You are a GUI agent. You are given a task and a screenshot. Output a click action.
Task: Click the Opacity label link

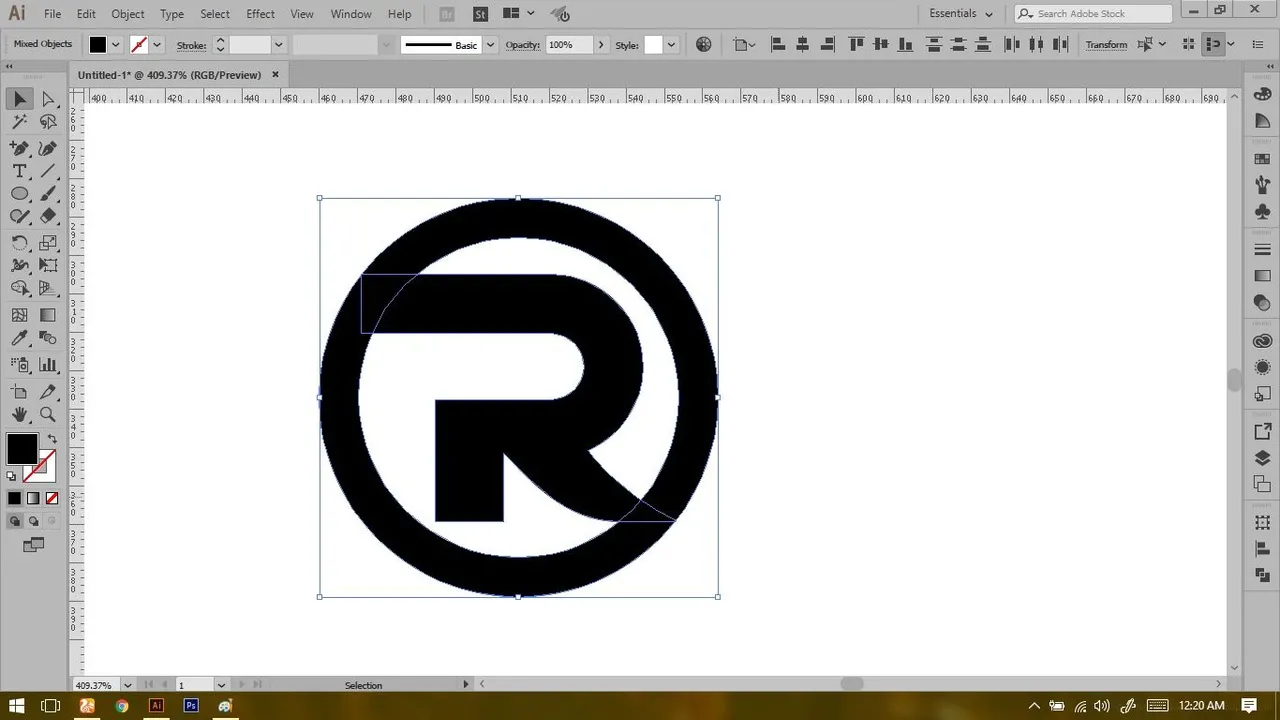point(522,45)
